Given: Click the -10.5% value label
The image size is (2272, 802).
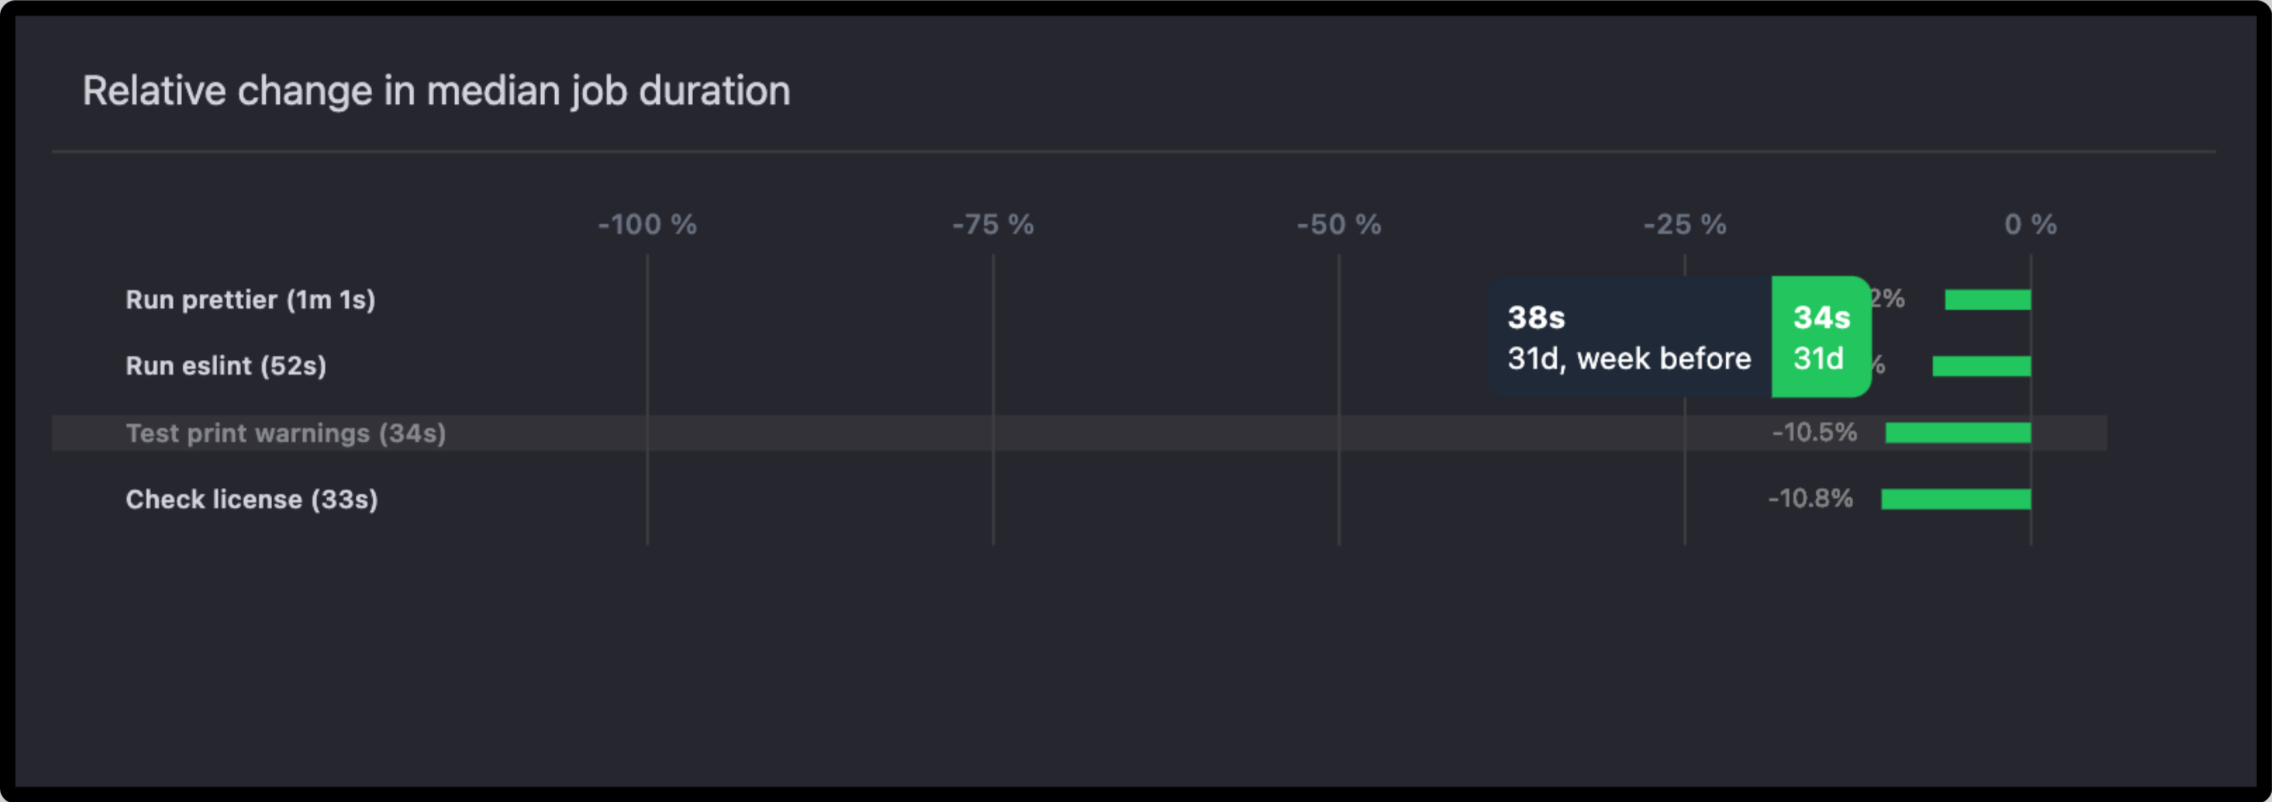Looking at the screenshot, I should click(x=1814, y=433).
